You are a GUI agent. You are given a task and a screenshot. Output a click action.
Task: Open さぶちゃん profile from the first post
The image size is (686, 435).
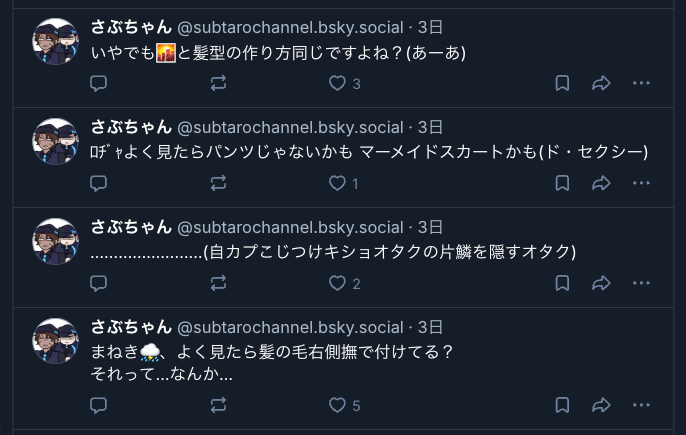coord(130,27)
